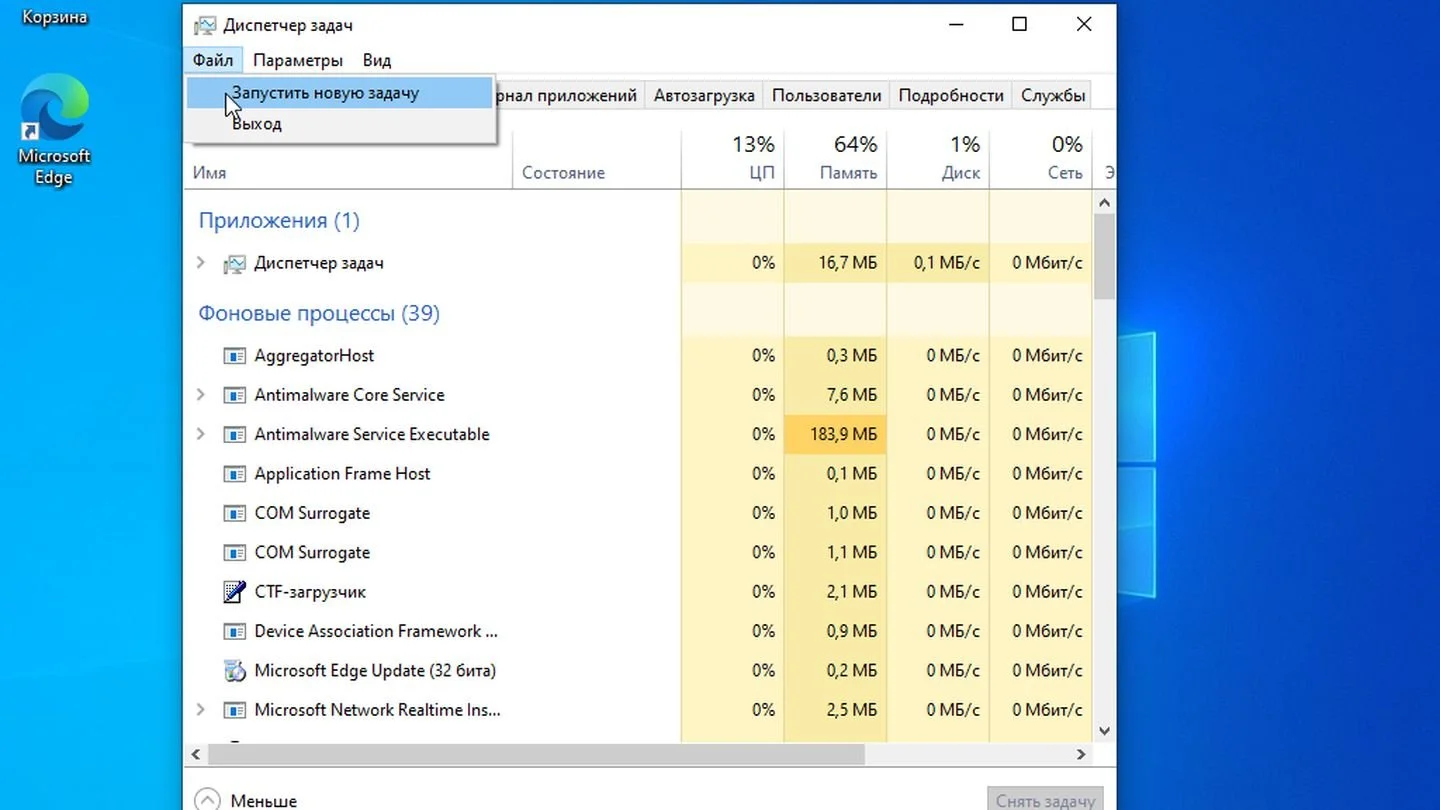Viewport: 1440px width, 810px height.
Task: Select CTF-загрузчик process name
Action: pos(310,592)
